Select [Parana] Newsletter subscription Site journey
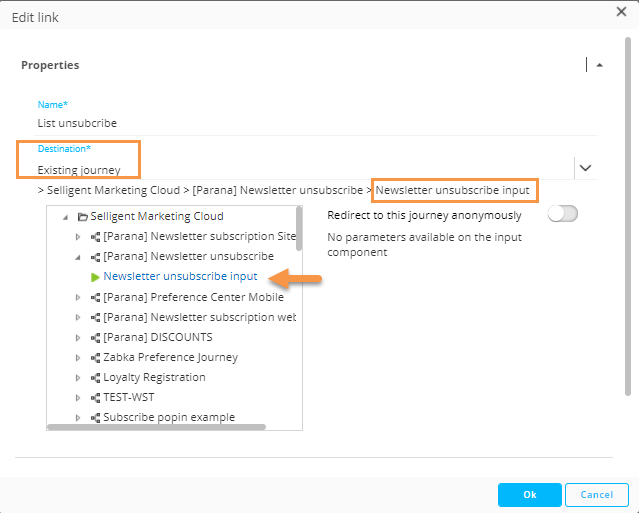This screenshot has height=513, width=639. pos(200,236)
